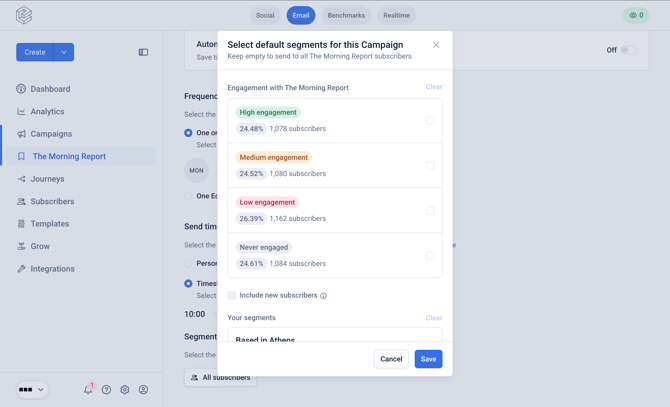Click the eye views counter badge
Image resolution: width=670 pixels, height=407 pixels.
636,15
